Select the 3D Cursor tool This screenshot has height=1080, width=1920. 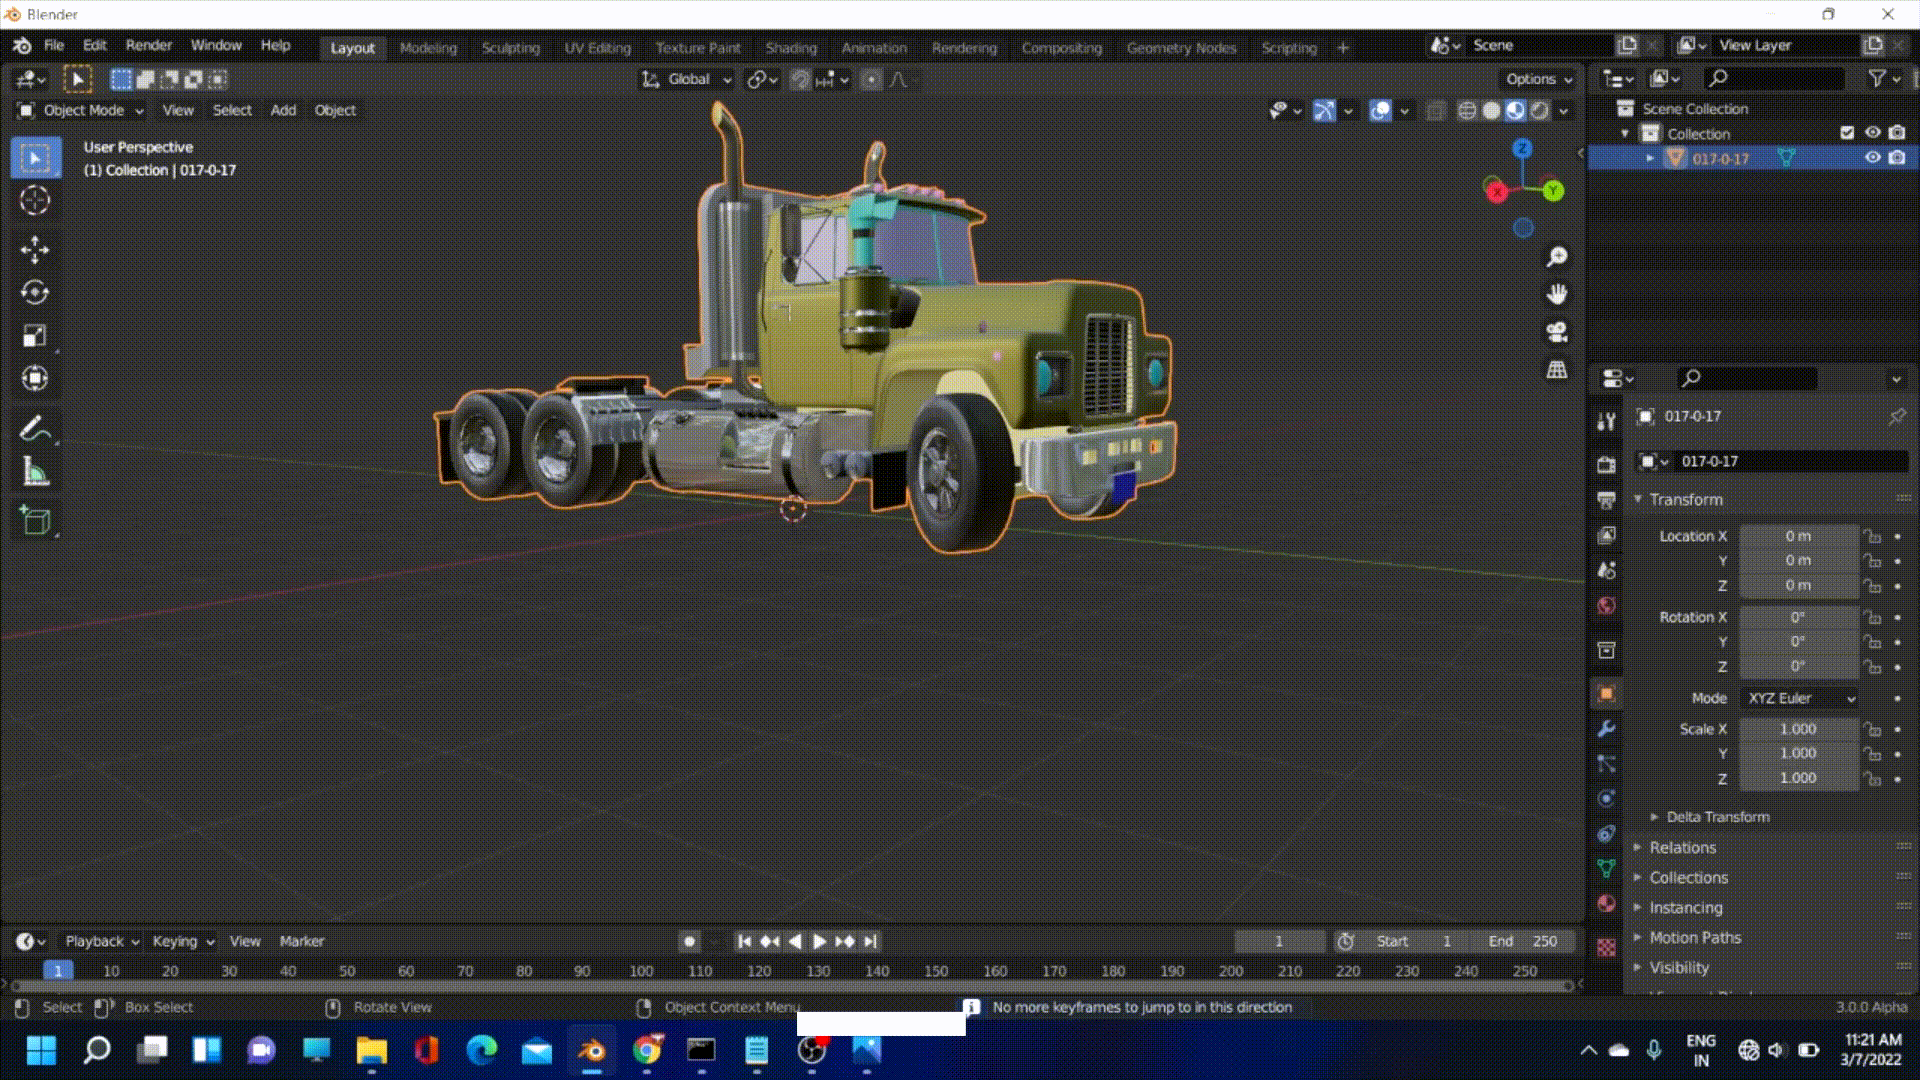[x=35, y=201]
